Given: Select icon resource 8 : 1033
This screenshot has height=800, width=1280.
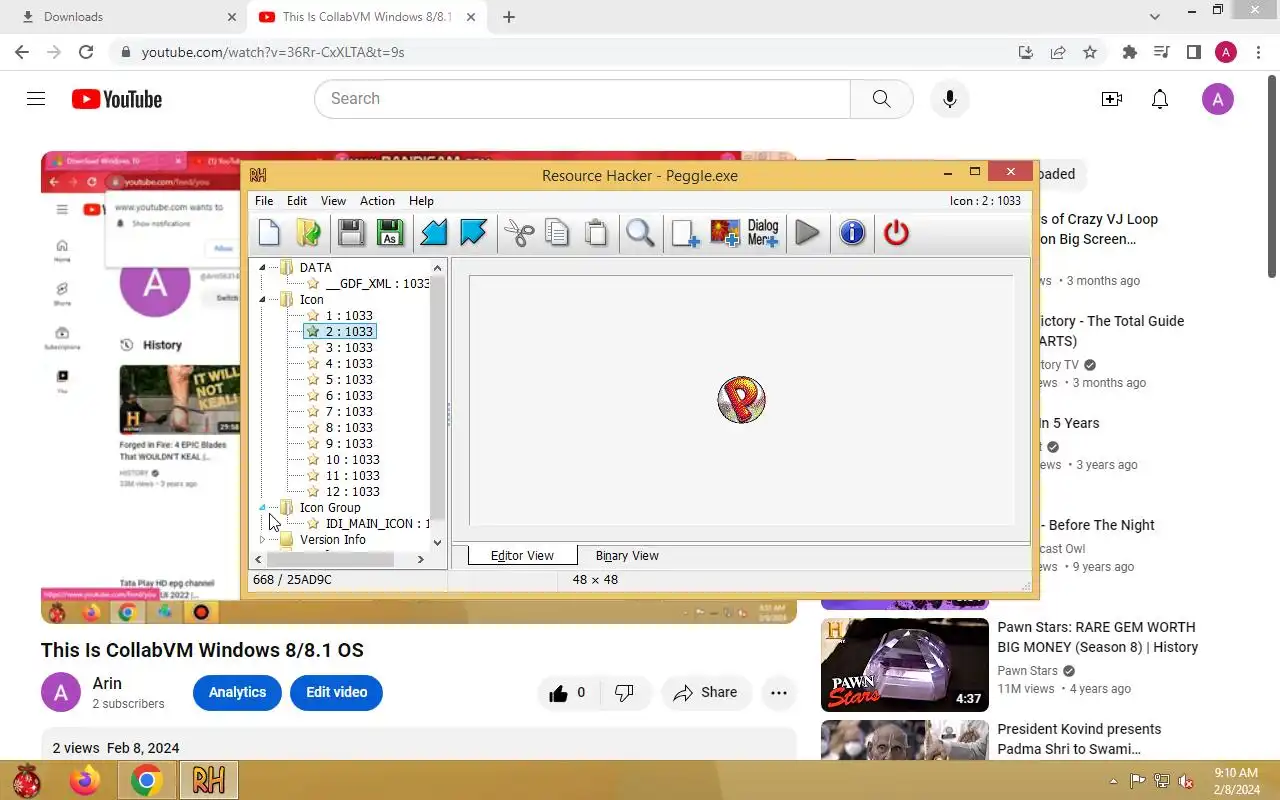Looking at the screenshot, I should click(x=349, y=428).
